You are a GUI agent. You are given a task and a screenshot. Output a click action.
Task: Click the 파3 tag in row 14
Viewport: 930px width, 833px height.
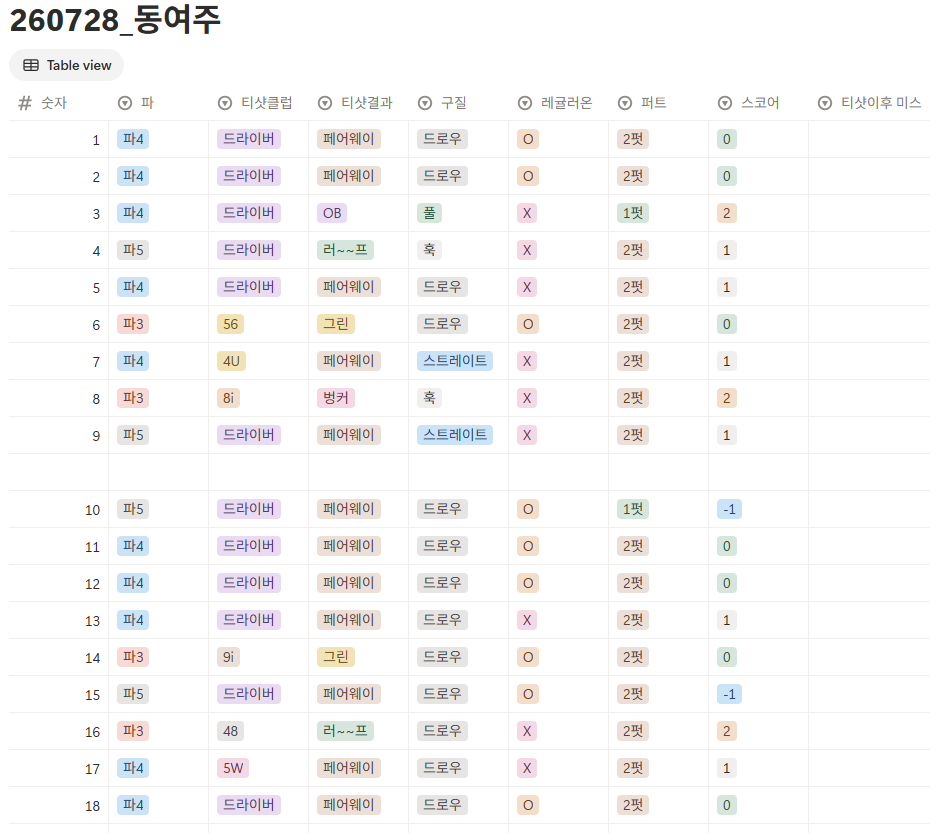click(x=133, y=657)
